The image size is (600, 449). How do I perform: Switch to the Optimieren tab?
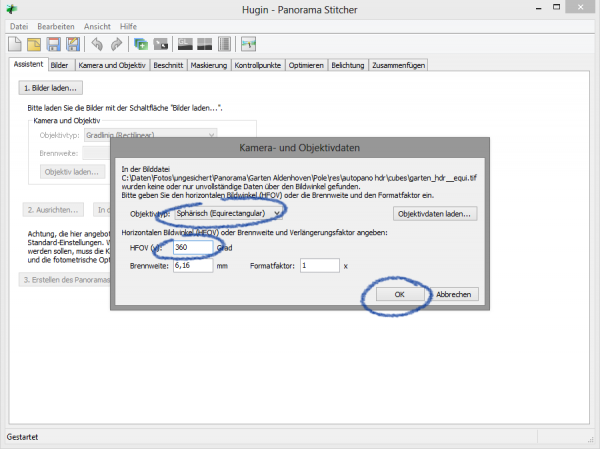pyautogui.click(x=306, y=65)
